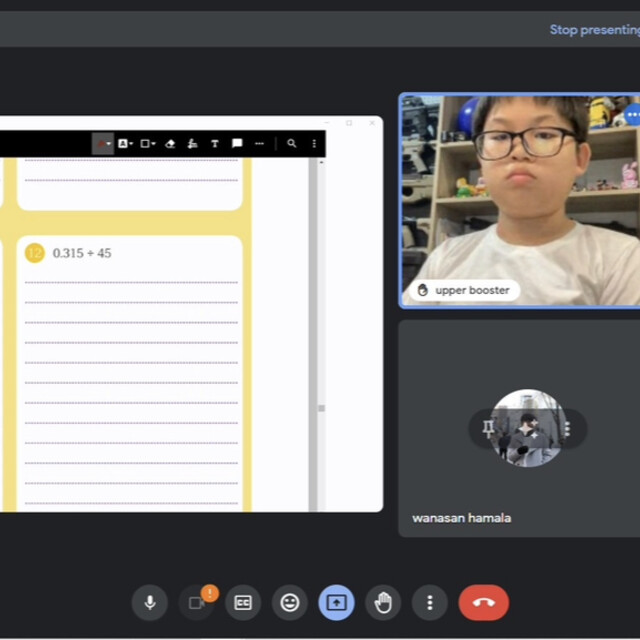Click the yellow number 12 badge
Image resolution: width=640 pixels, height=640 pixels.
35,253
